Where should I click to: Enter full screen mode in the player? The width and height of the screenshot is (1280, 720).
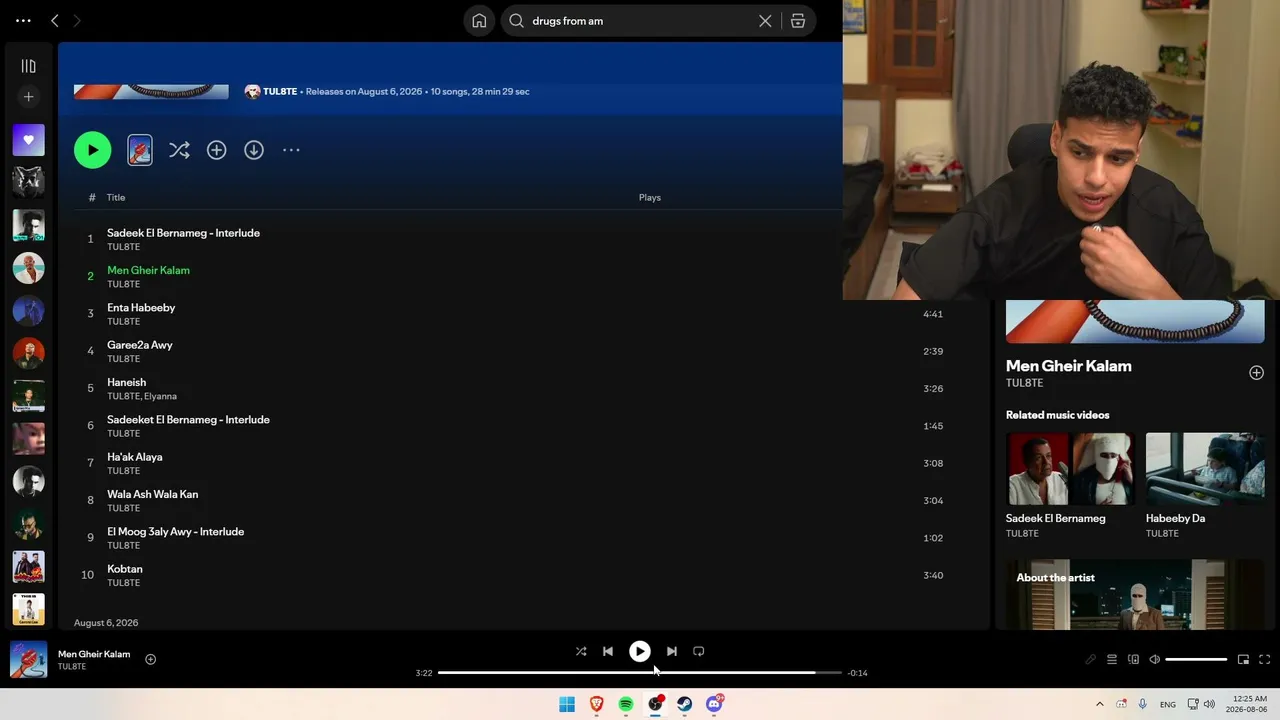pyautogui.click(x=1264, y=660)
